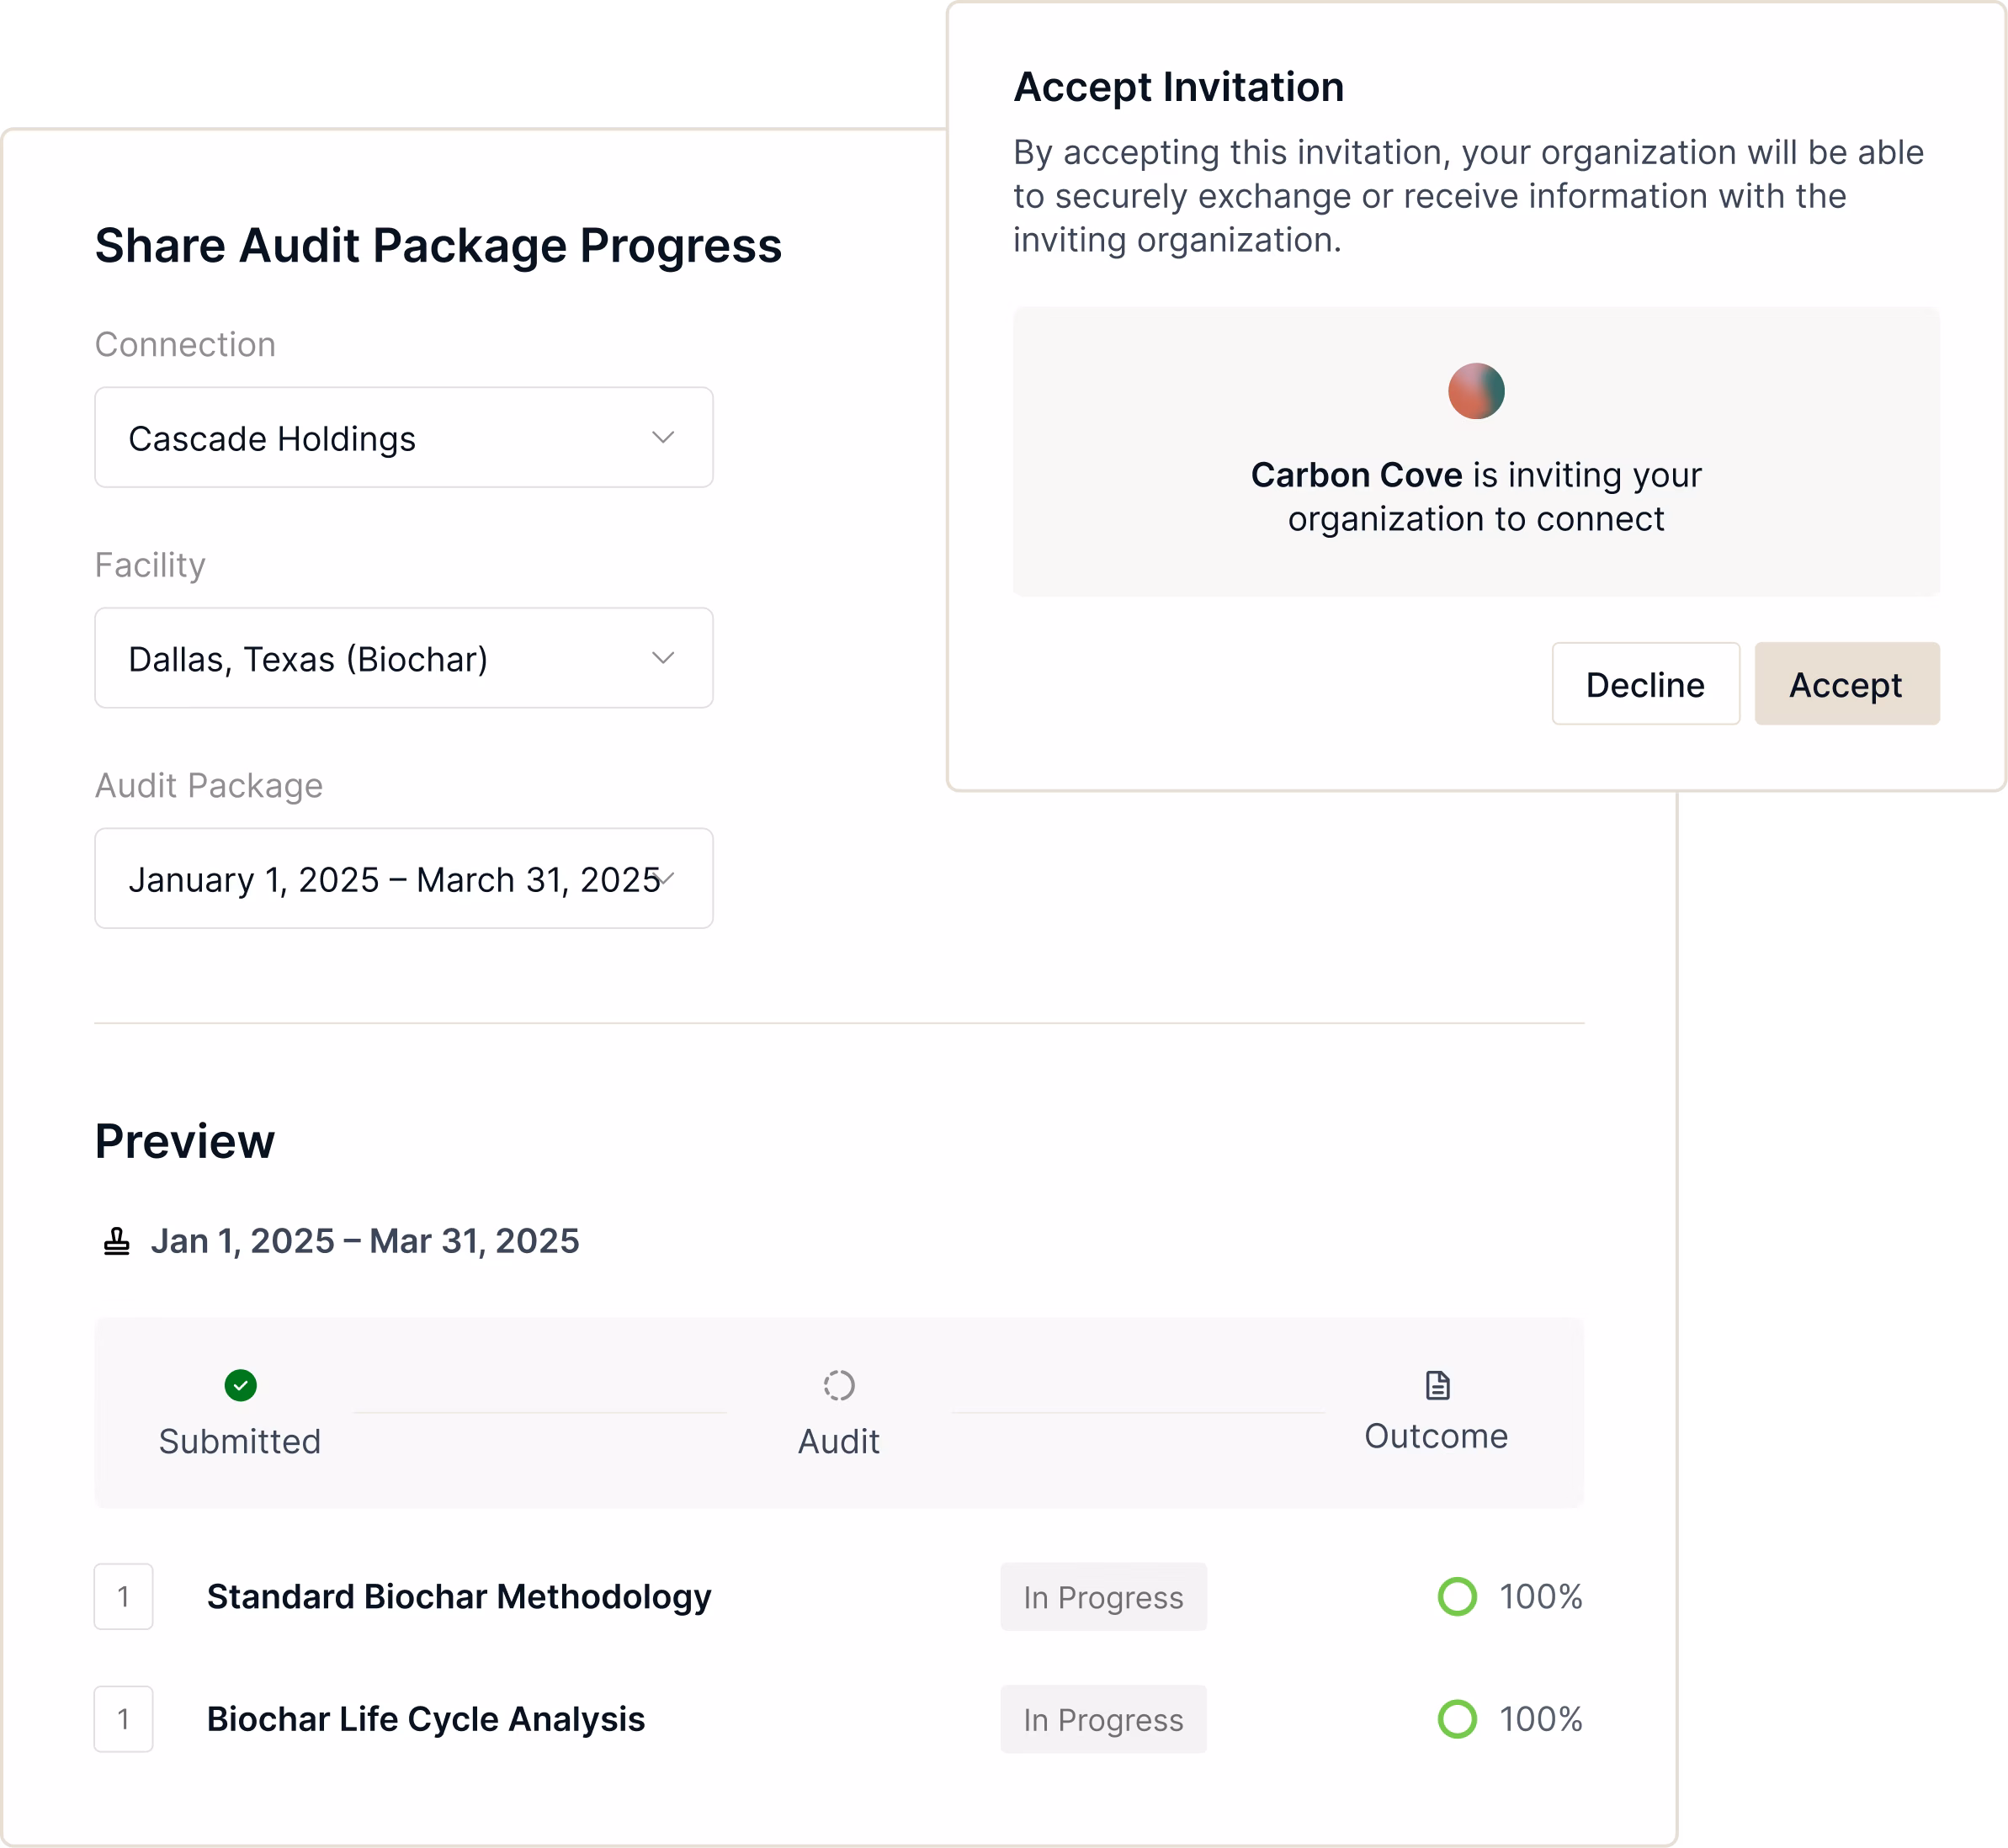Select the Outcome step label
Image resolution: width=2008 pixels, height=1848 pixels.
coord(1436,1436)
